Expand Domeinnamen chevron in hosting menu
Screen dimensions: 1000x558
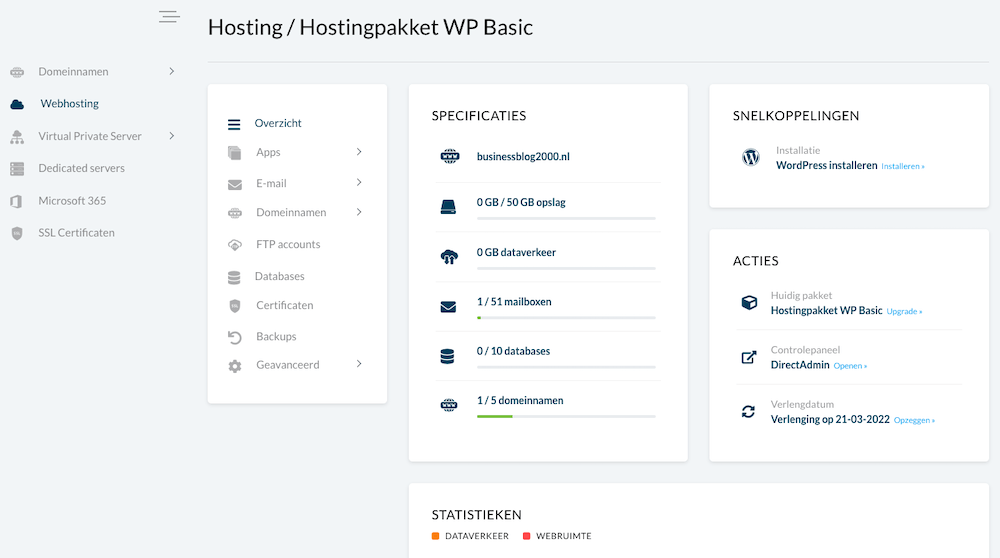tap(359, 212)
